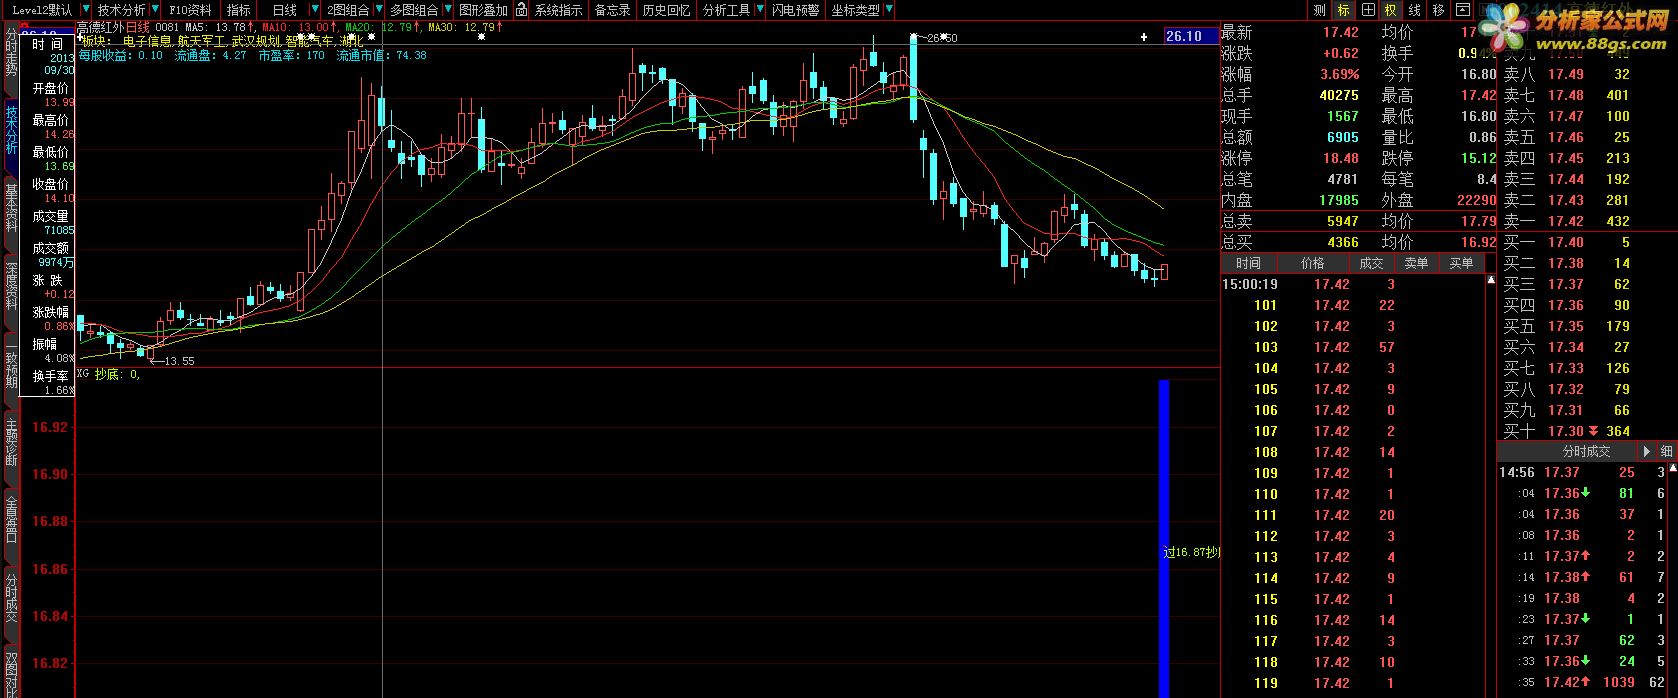Select 技术分析 side tab
The width and height of the screenshot is (1678, 698).
tap(11, 130)
